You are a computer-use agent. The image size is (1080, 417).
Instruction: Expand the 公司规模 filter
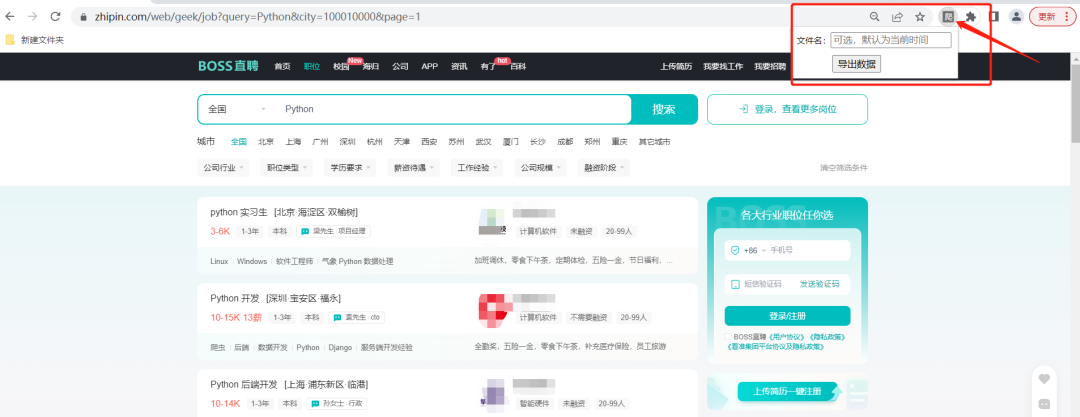[540, 167]
